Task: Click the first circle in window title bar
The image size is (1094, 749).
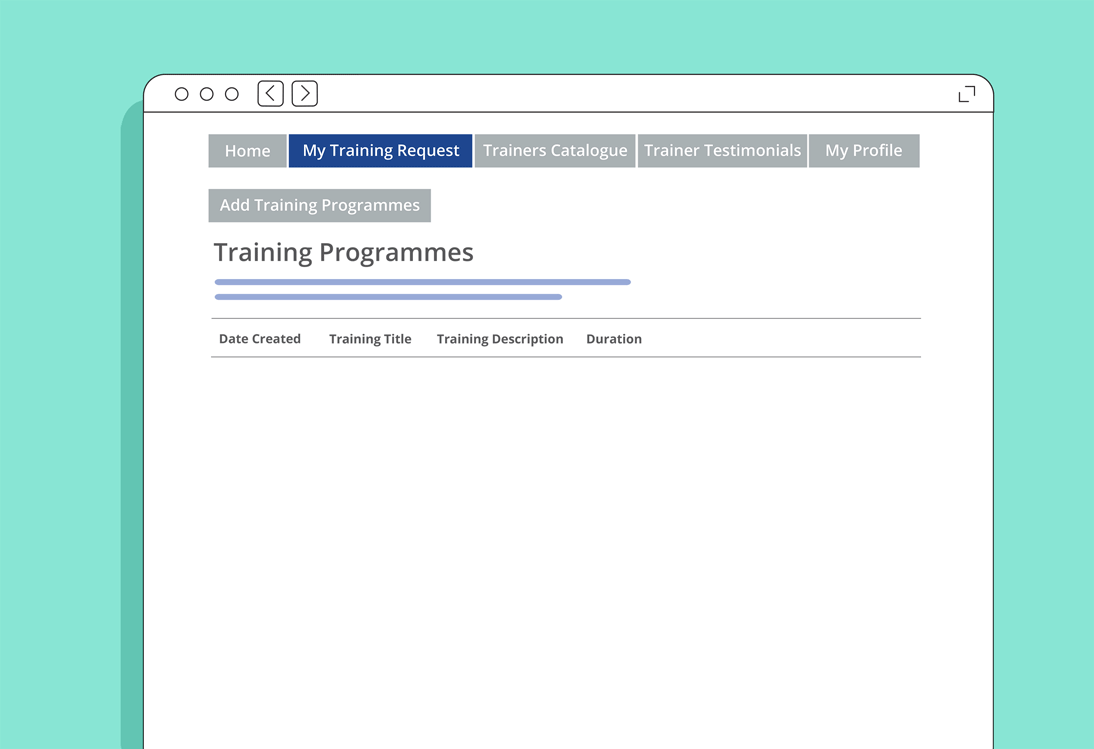Action: tap(182, 94)
